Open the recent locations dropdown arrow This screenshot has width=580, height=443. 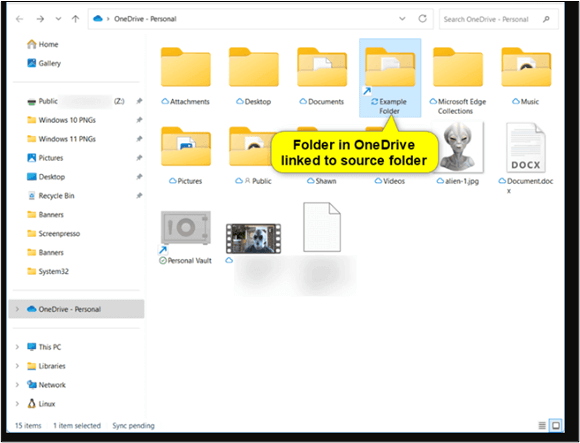pyautogui.click(x=58, y=19)
